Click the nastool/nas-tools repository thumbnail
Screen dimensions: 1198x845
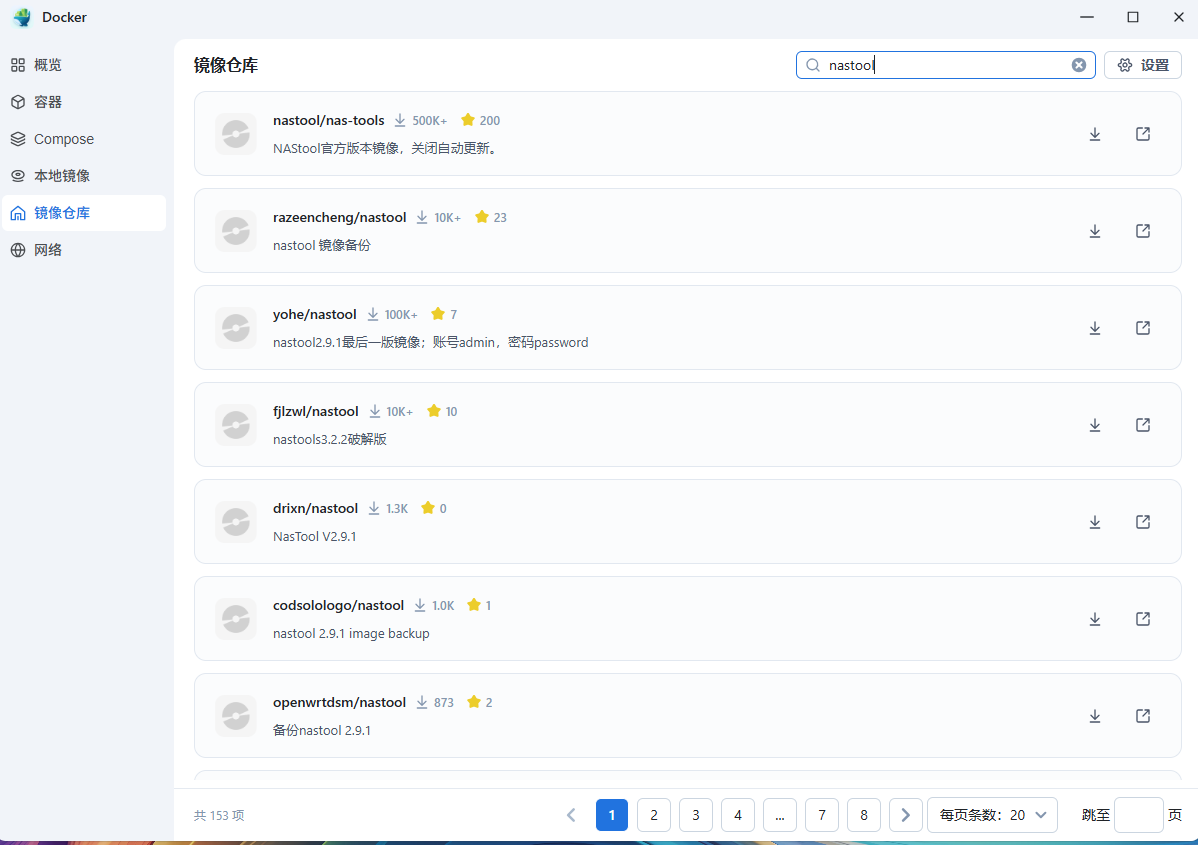(x=235, y=134)
